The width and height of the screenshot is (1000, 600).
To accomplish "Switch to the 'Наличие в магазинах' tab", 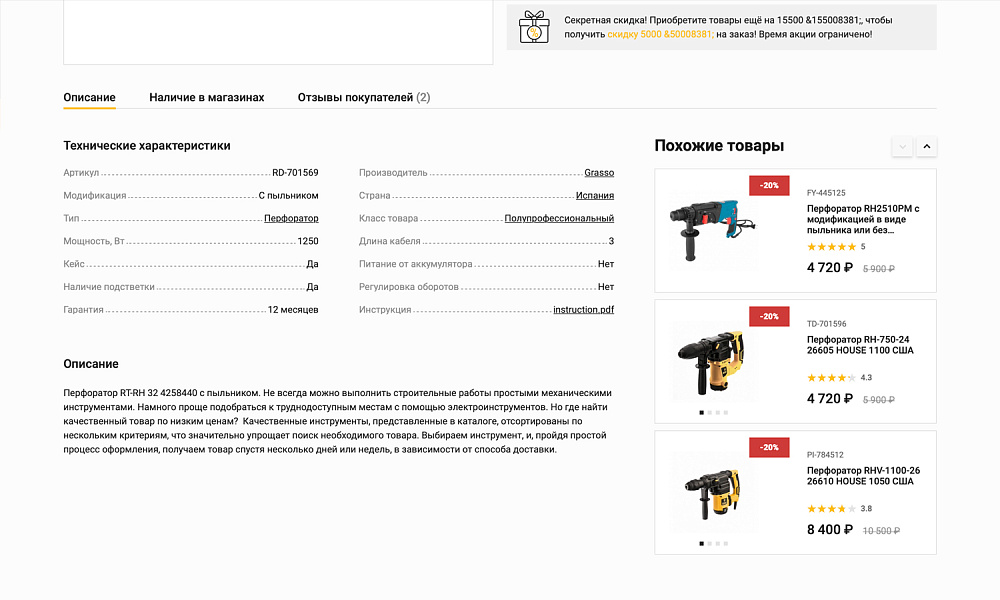I will (206, 97).
